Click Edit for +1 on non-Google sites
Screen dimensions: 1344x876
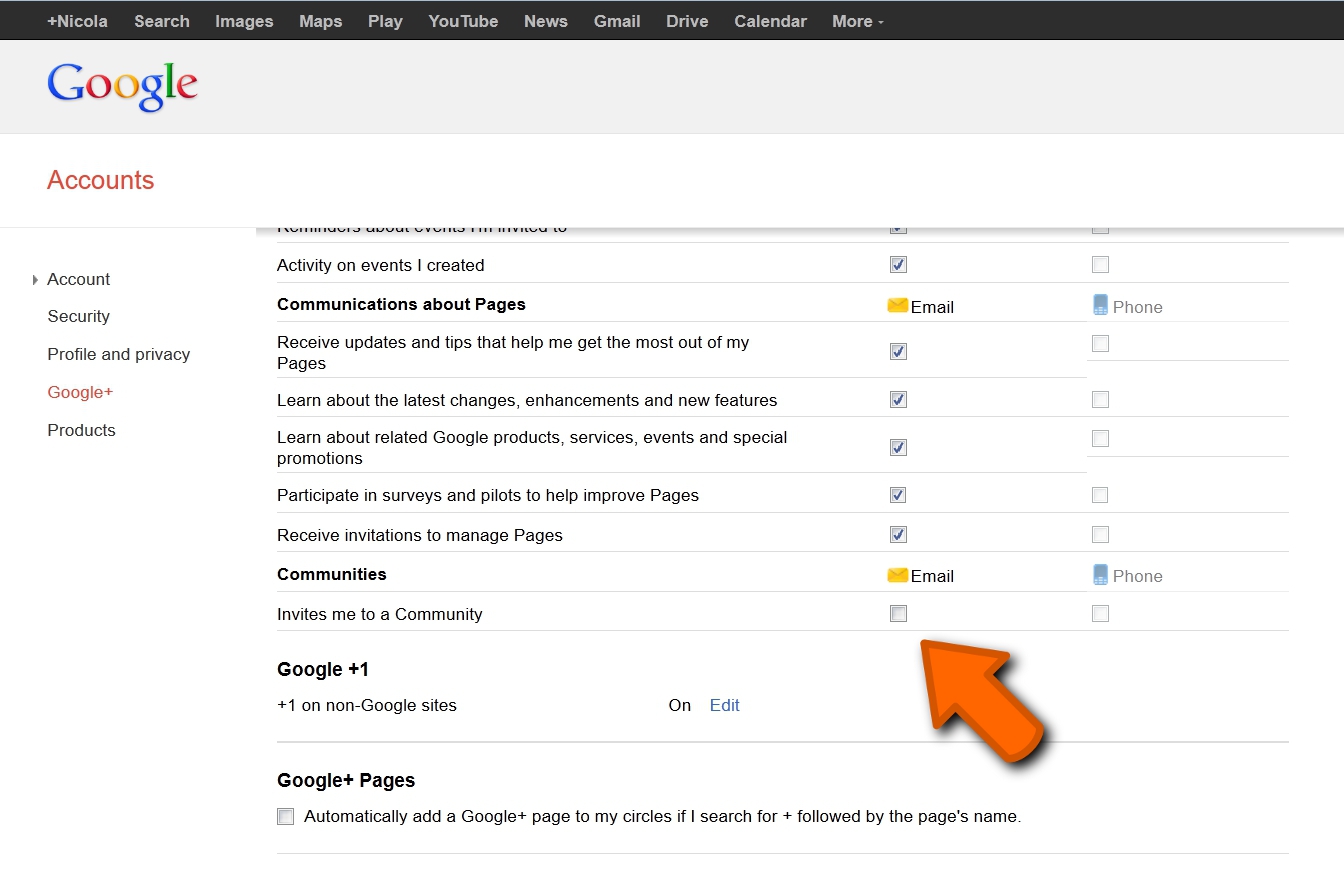(x=724, y=705)
